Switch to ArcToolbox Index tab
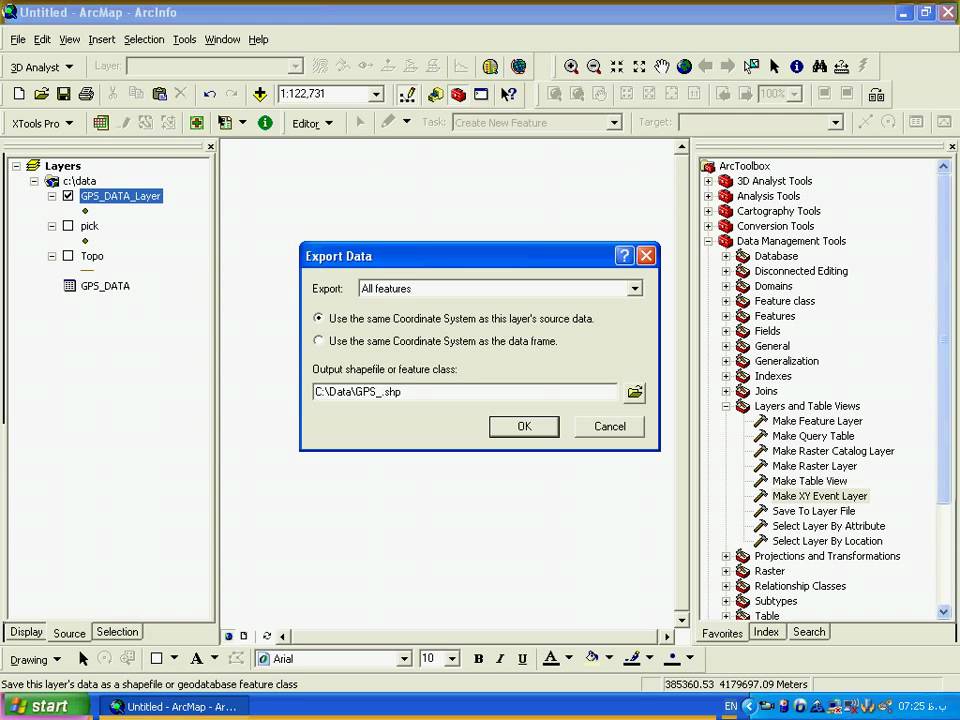Screen dimensions: 960x720 pyautogui.click(x=766, y=632)
